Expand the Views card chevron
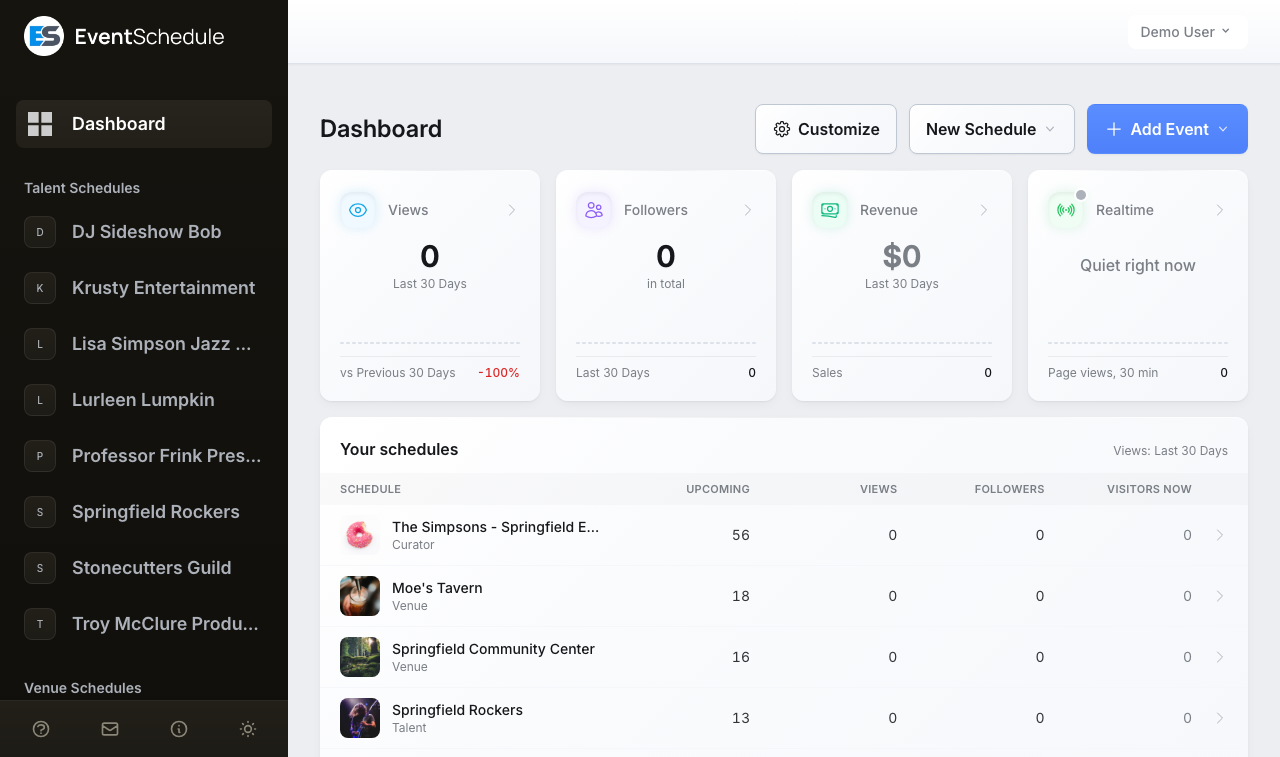This screenshot has width=1280, height=757. coord(512,210)
